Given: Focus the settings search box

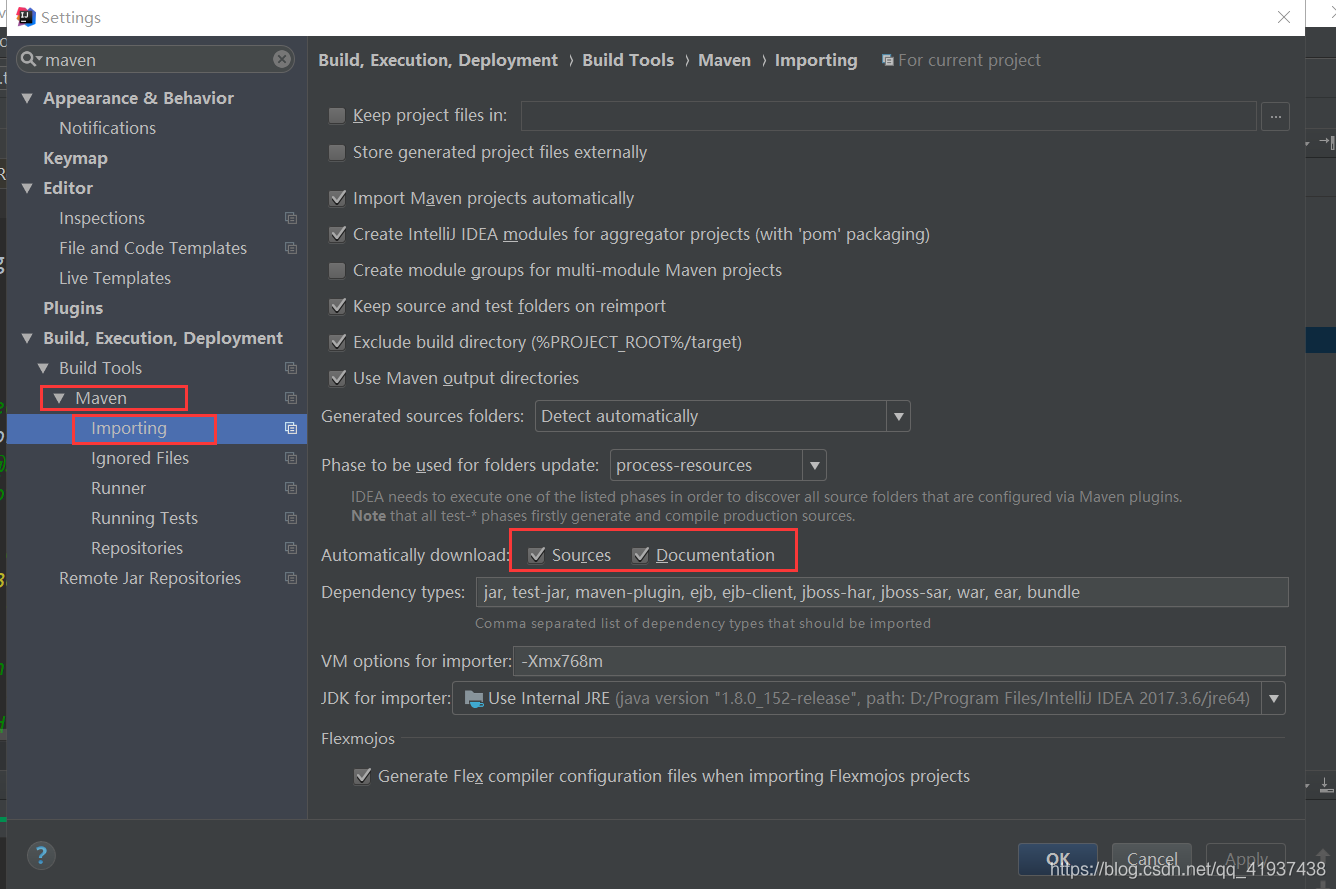Looking at the screenshot, I should coord(156,60).
